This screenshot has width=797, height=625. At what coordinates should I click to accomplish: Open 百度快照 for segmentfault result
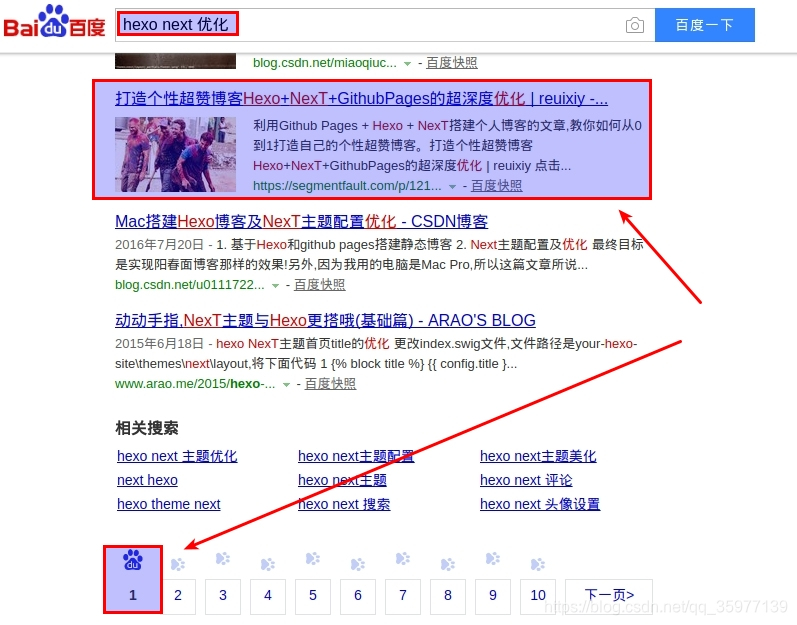[497, 185]
